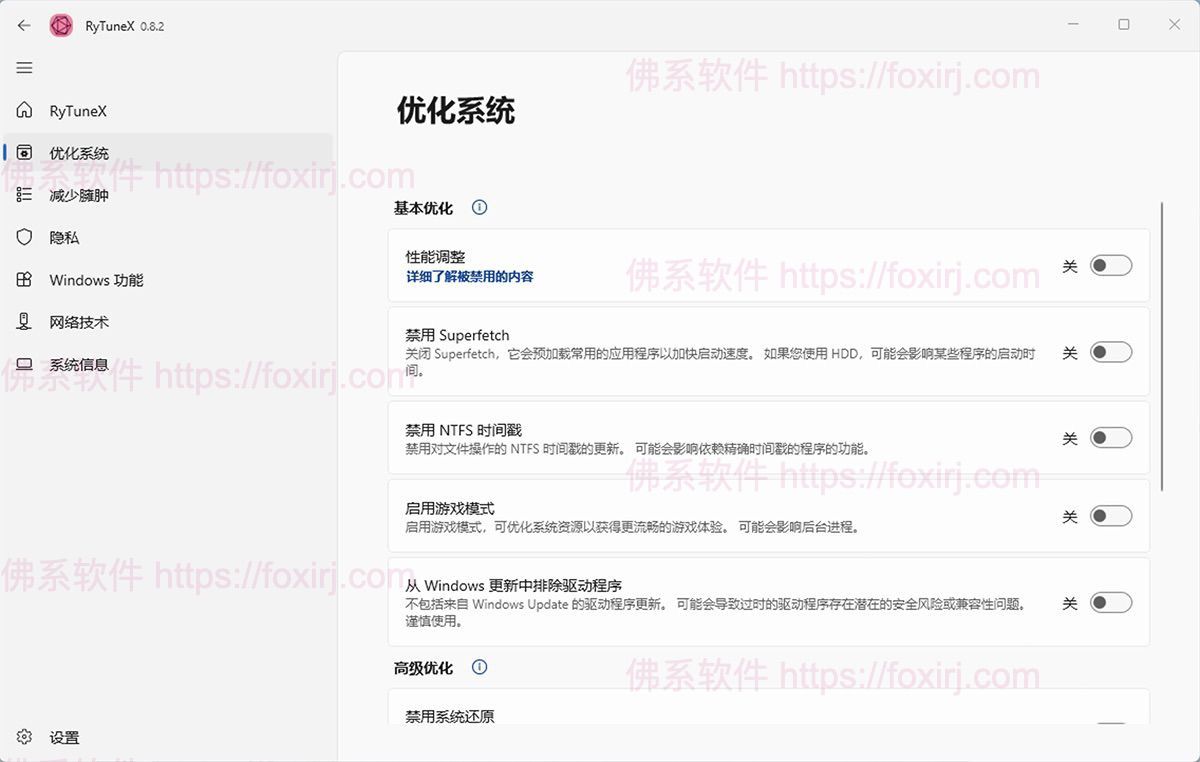Click the 设置 gear icon
This screenshot has width=1200, height=762.
coord(24,737)
